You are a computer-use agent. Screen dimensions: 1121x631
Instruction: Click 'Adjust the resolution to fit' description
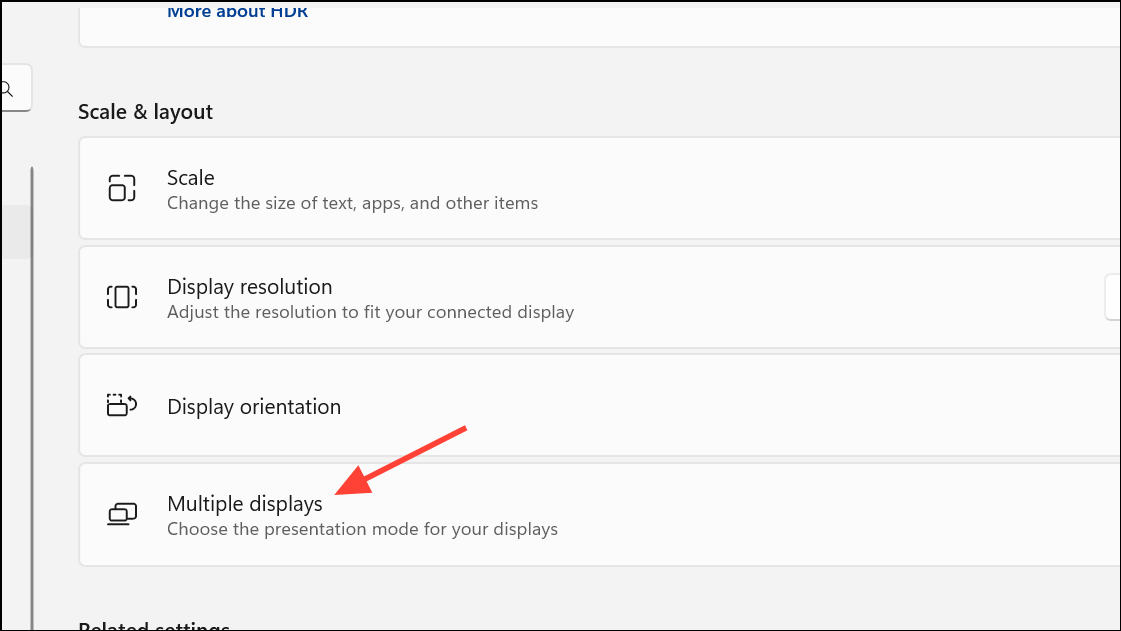370,312
